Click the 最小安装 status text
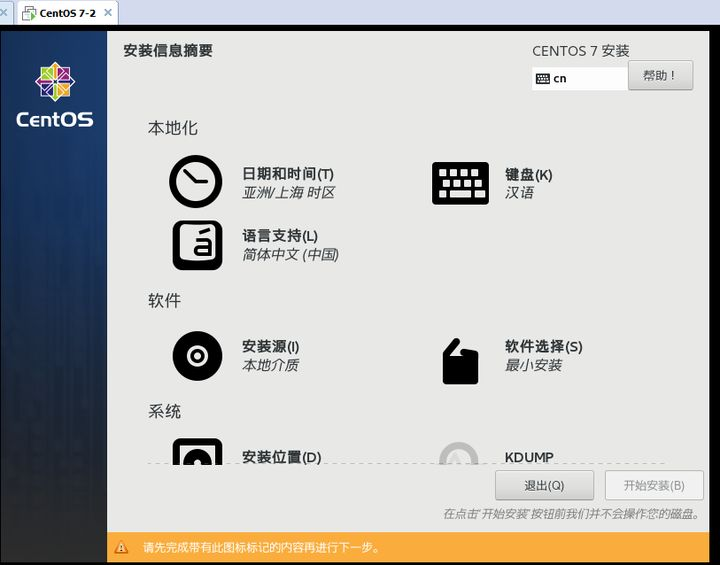 click(x=533, y=365)
